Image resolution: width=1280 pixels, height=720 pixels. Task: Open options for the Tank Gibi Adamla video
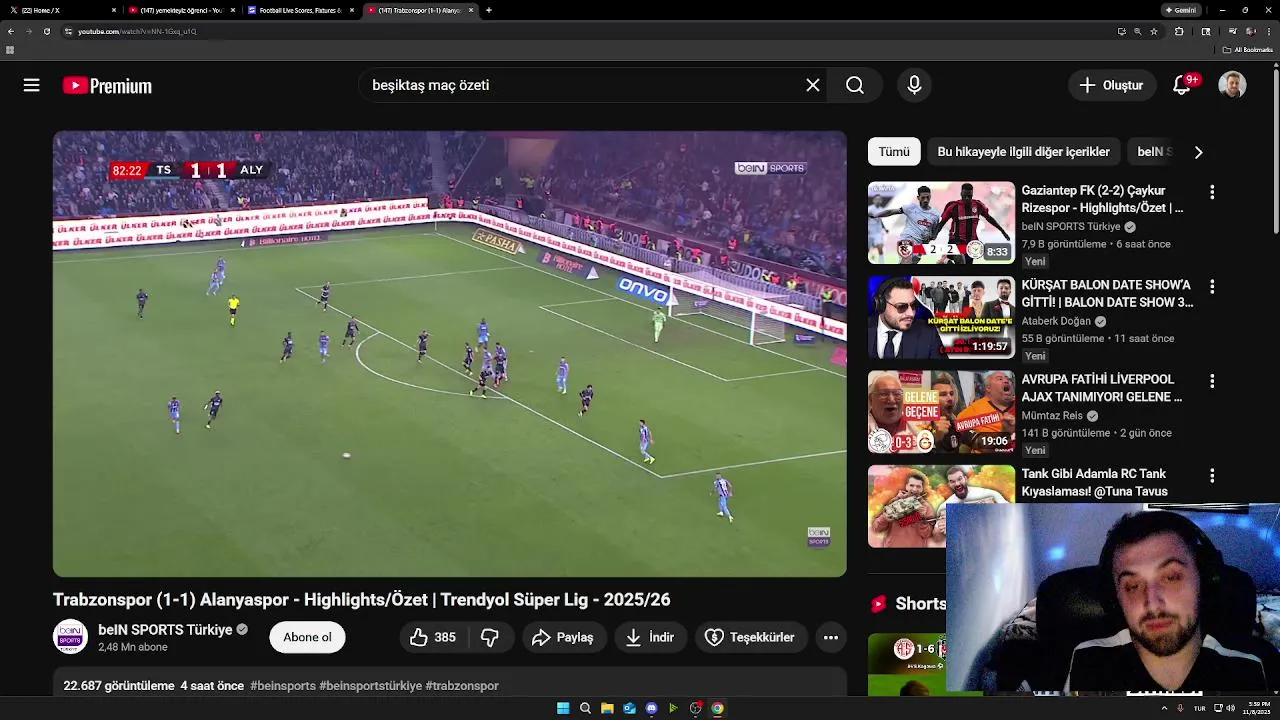1212,476
